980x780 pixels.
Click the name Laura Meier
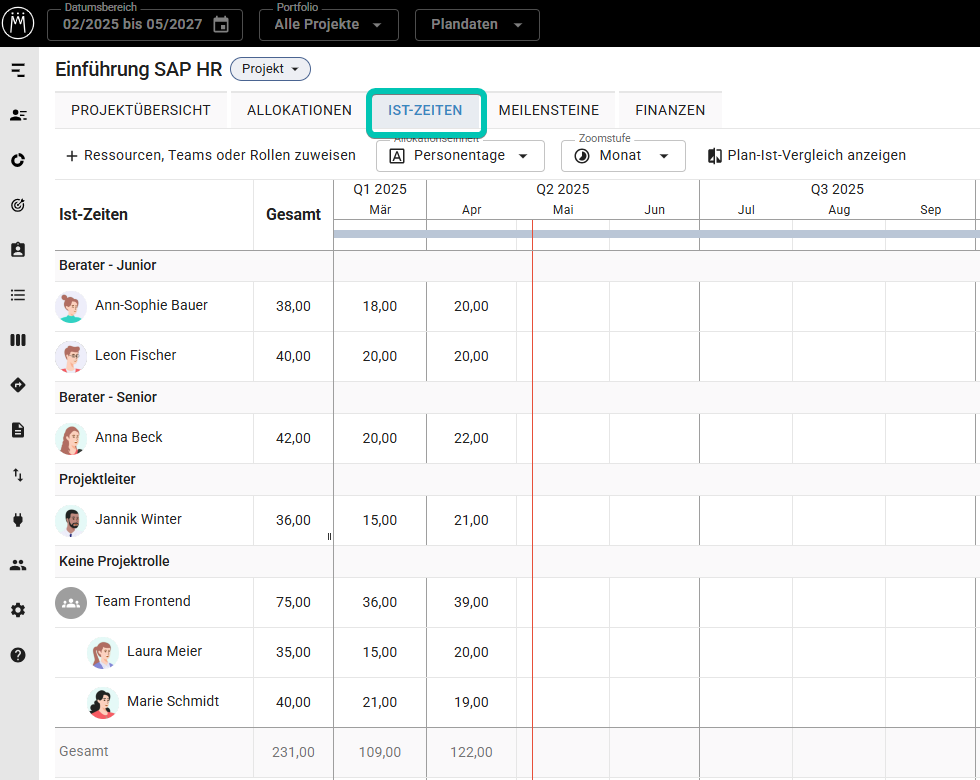point(164,651)
